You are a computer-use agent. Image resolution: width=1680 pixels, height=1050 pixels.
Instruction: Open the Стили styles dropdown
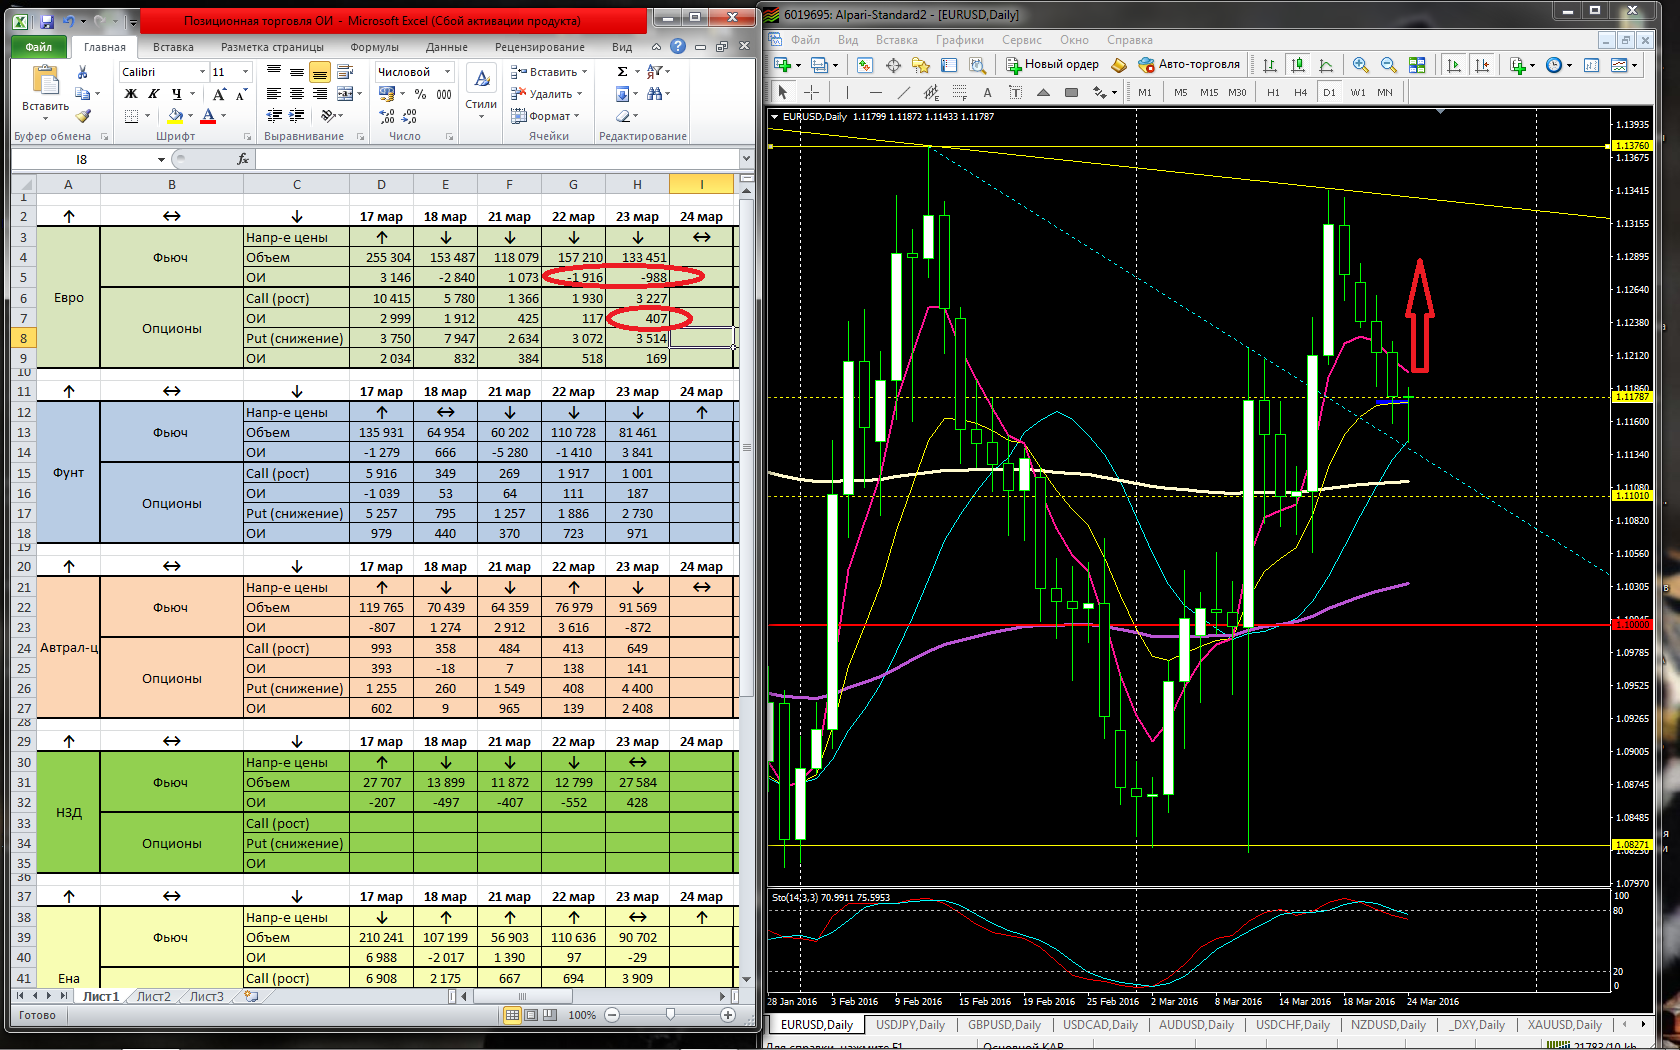click(481, 92)
